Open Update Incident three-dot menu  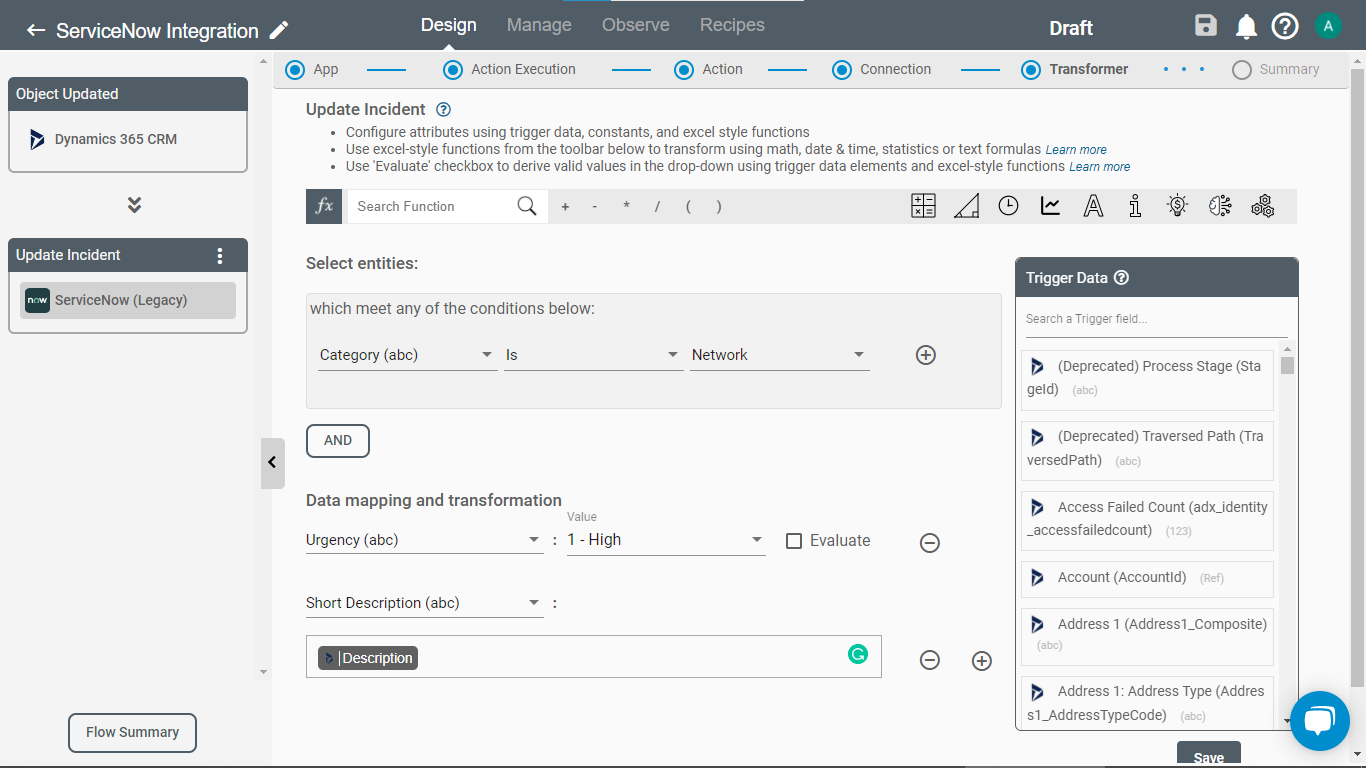pyautogui.click(x=220, y=256)
